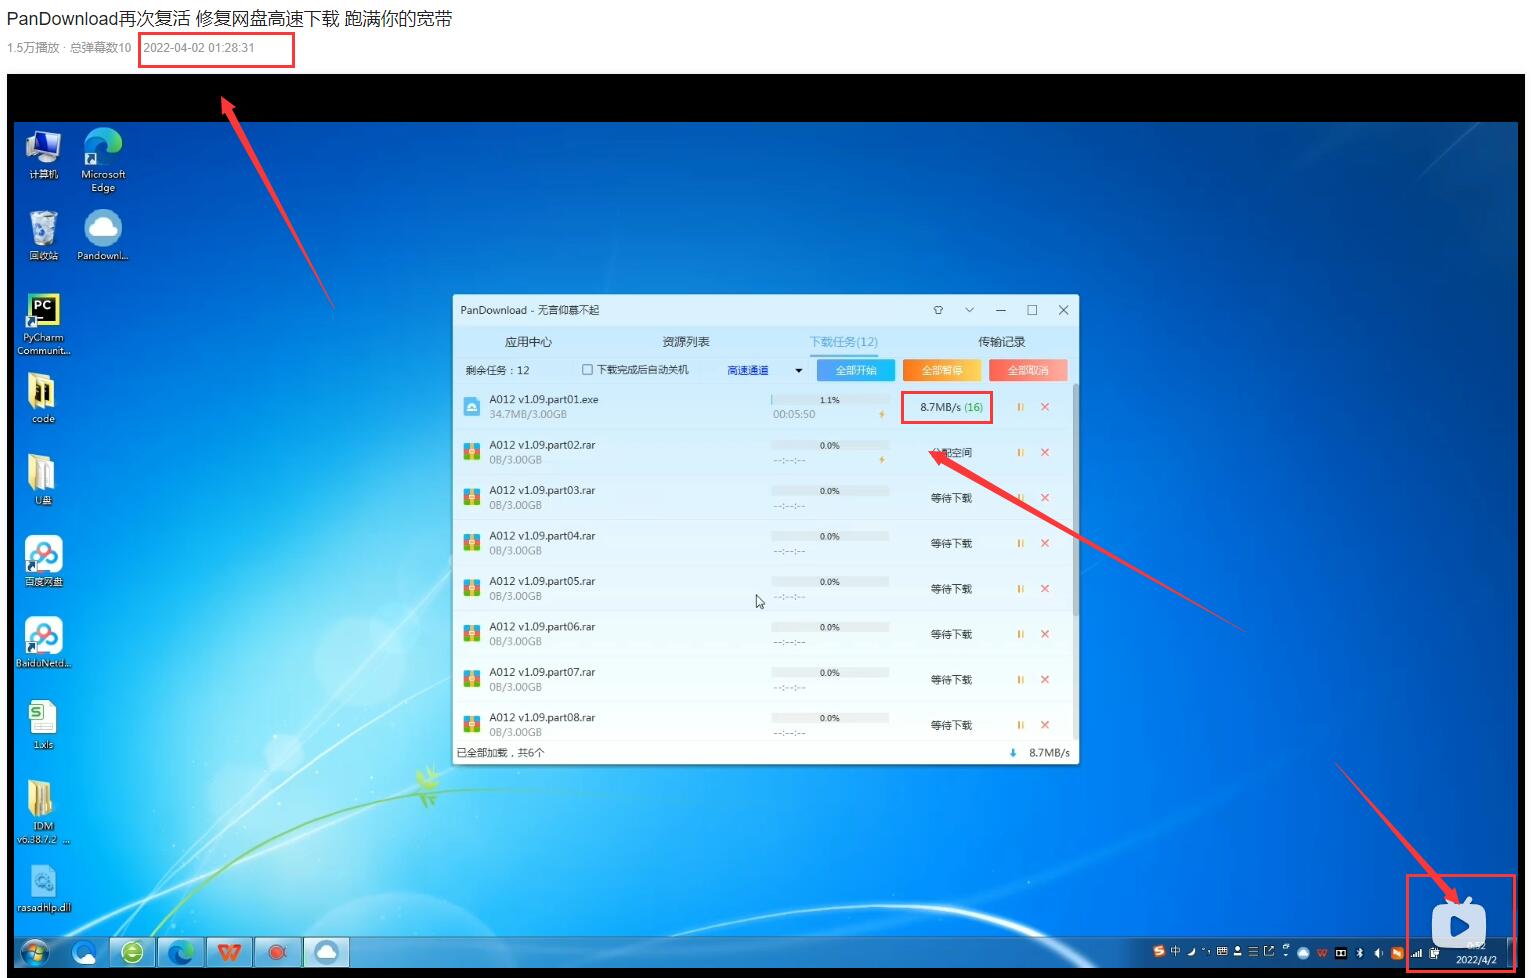Remove the A012 v1.09.part06.rar task
This screenshot has width=1531, height=978.
pos(1045,634)
